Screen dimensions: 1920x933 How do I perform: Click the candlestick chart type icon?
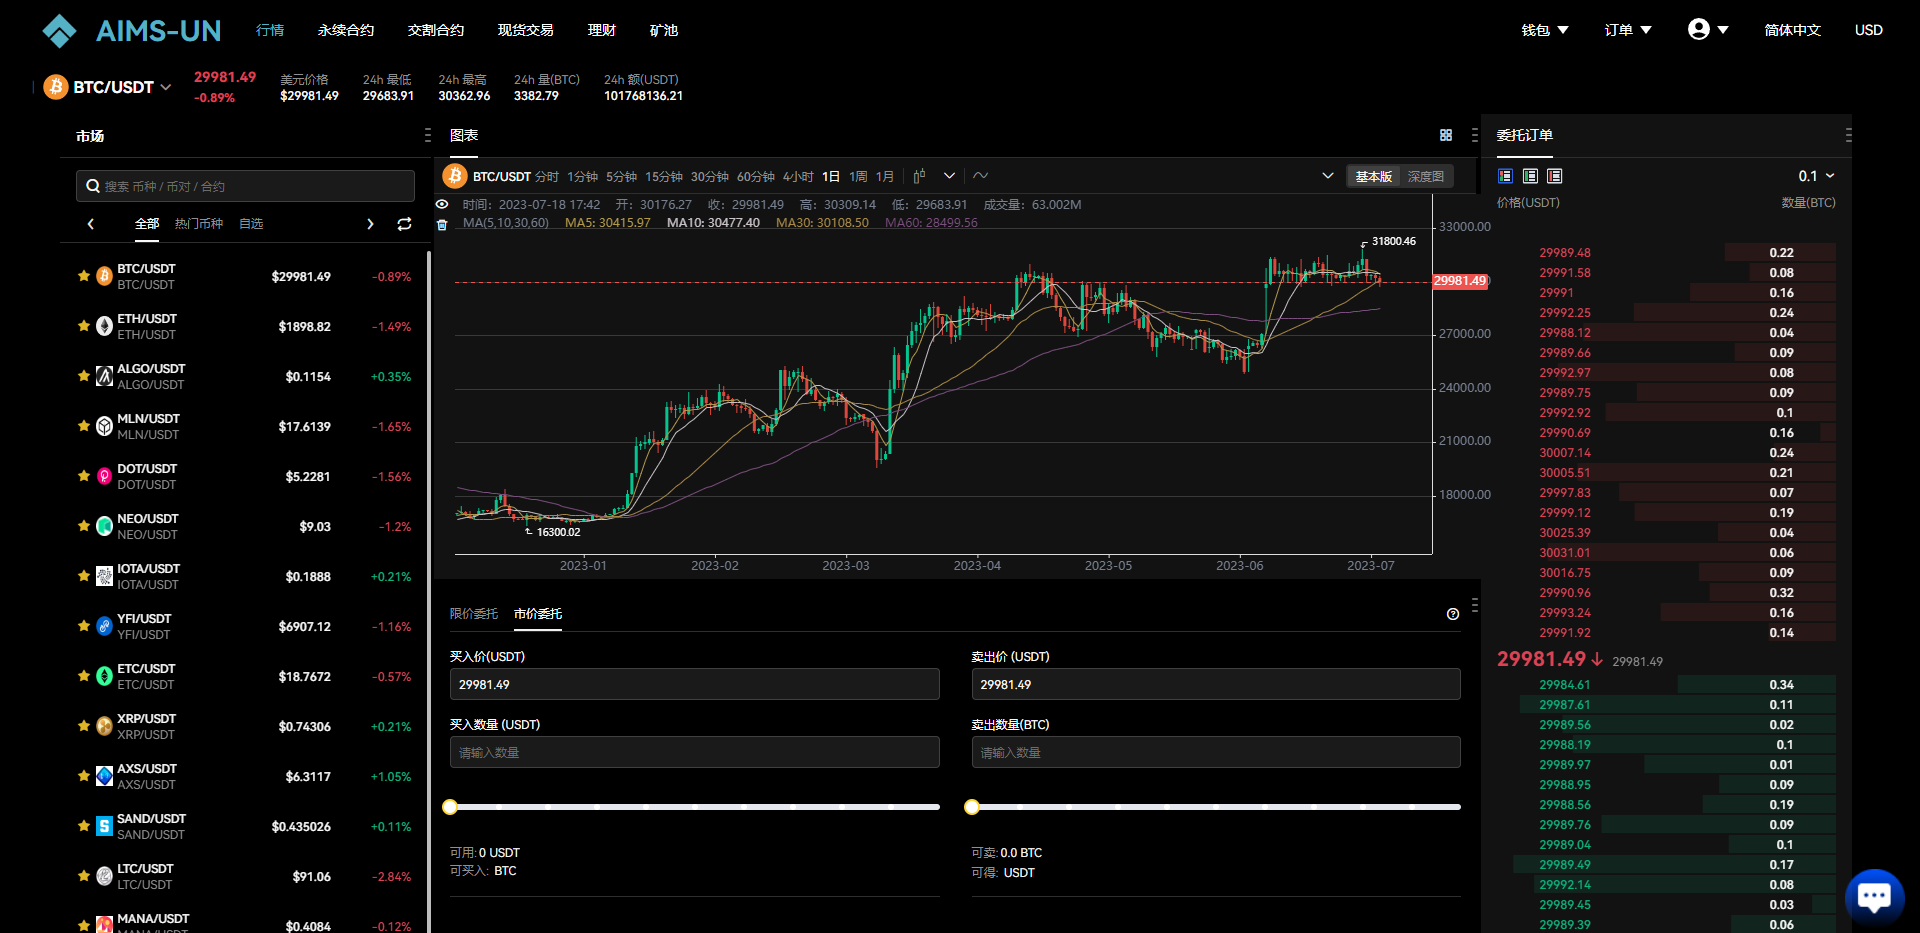(919, 176)
